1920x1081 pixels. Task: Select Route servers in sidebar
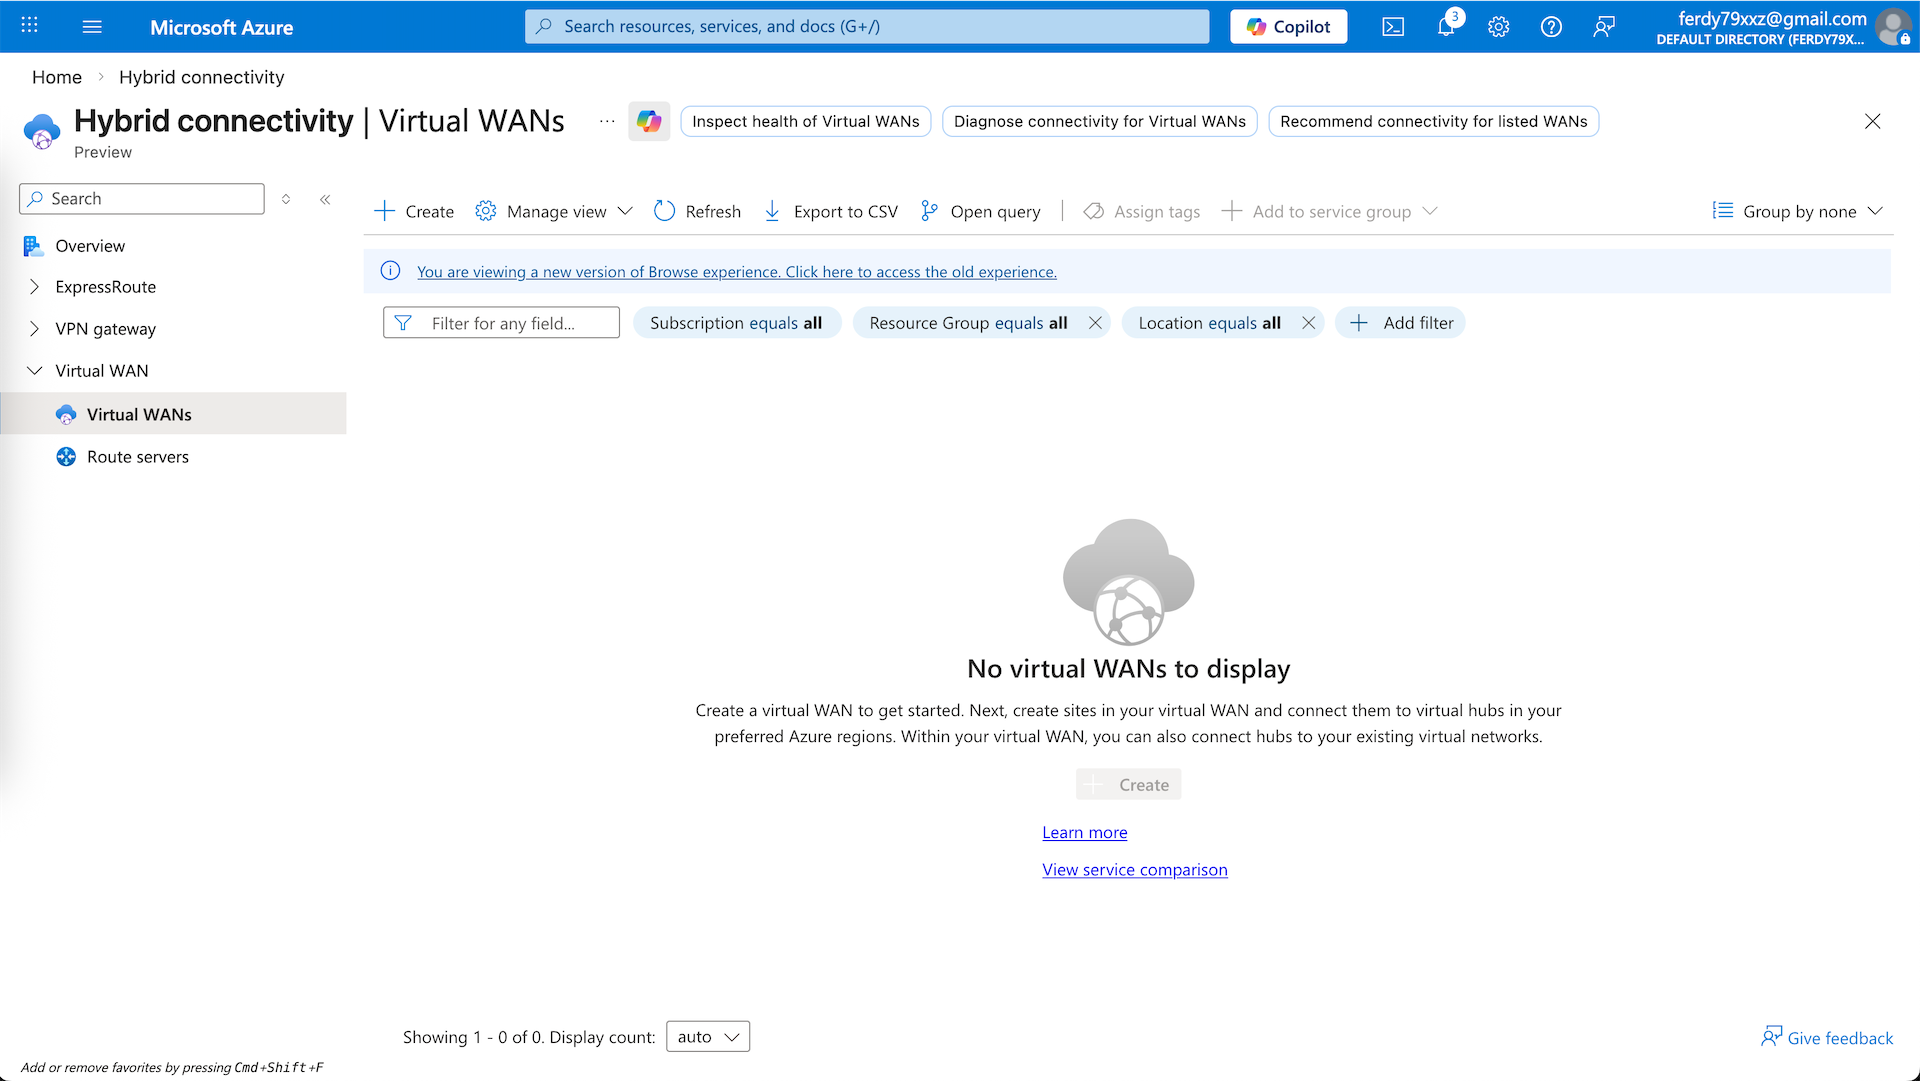click(138, 457)
